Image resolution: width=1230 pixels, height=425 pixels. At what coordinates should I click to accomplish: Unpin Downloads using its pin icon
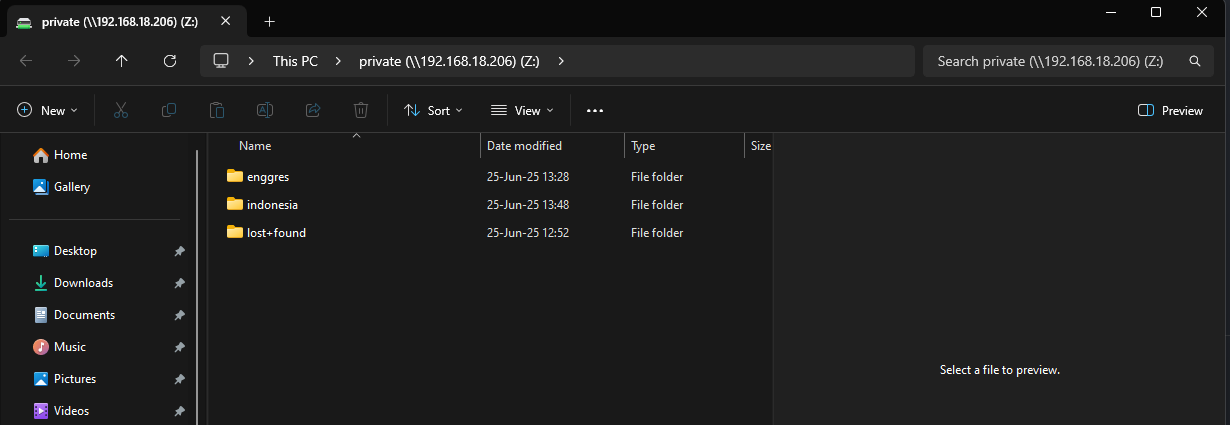(x=179, y=283)
